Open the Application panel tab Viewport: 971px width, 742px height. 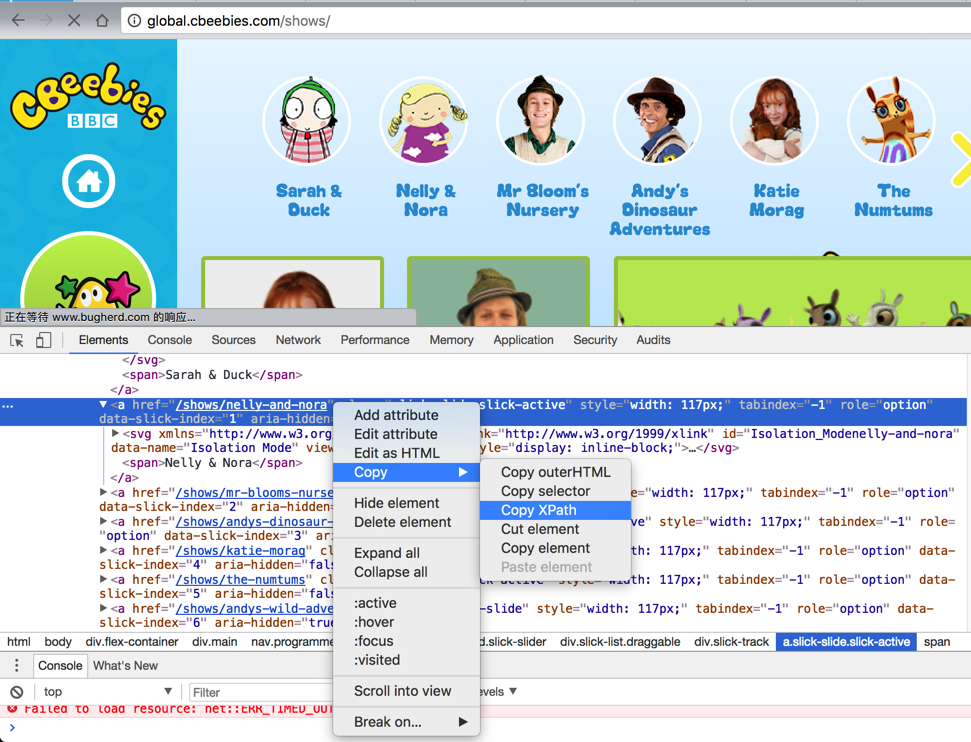[523, 340]
